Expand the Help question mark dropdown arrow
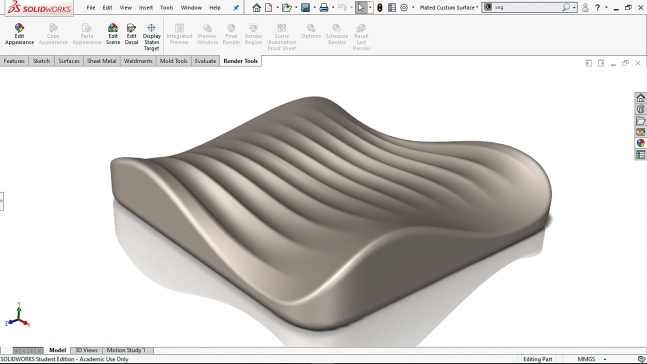 pyautogui.click(x=606, y=7)
